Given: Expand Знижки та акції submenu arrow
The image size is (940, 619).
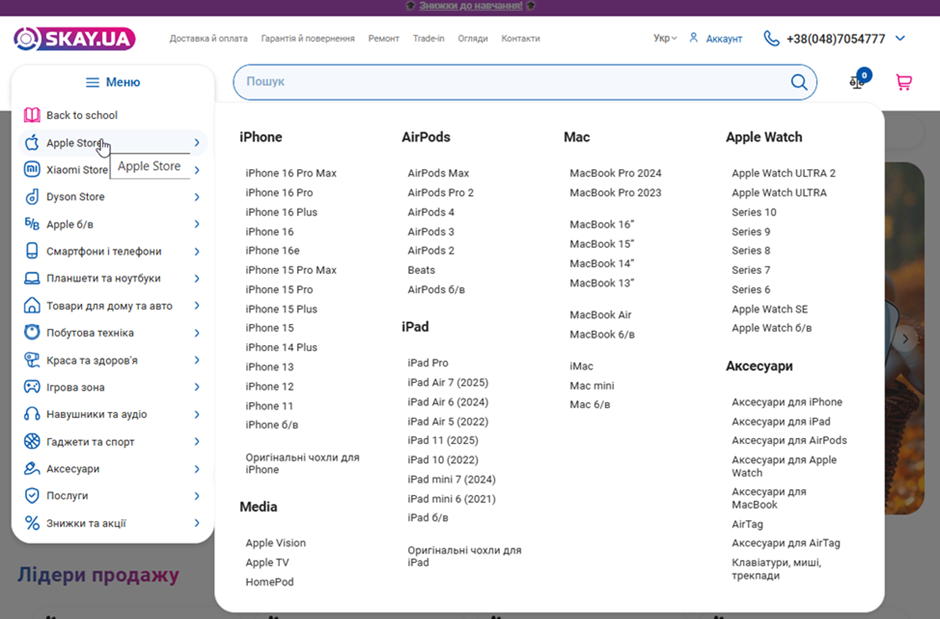Looking at the screenshot, I should coord(197,523).
